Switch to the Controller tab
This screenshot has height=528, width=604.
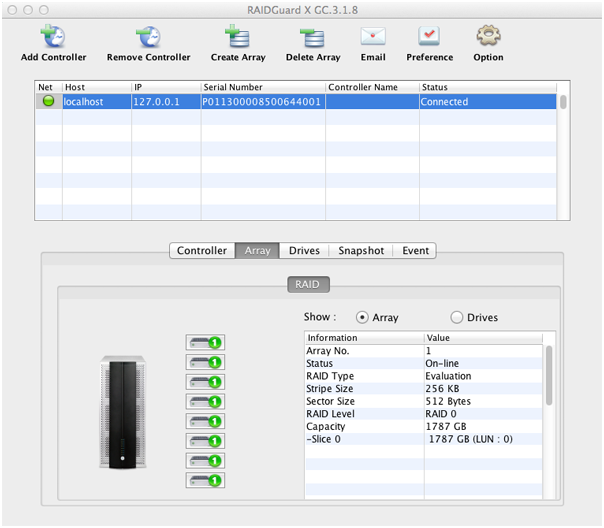[x=202, y=250]
